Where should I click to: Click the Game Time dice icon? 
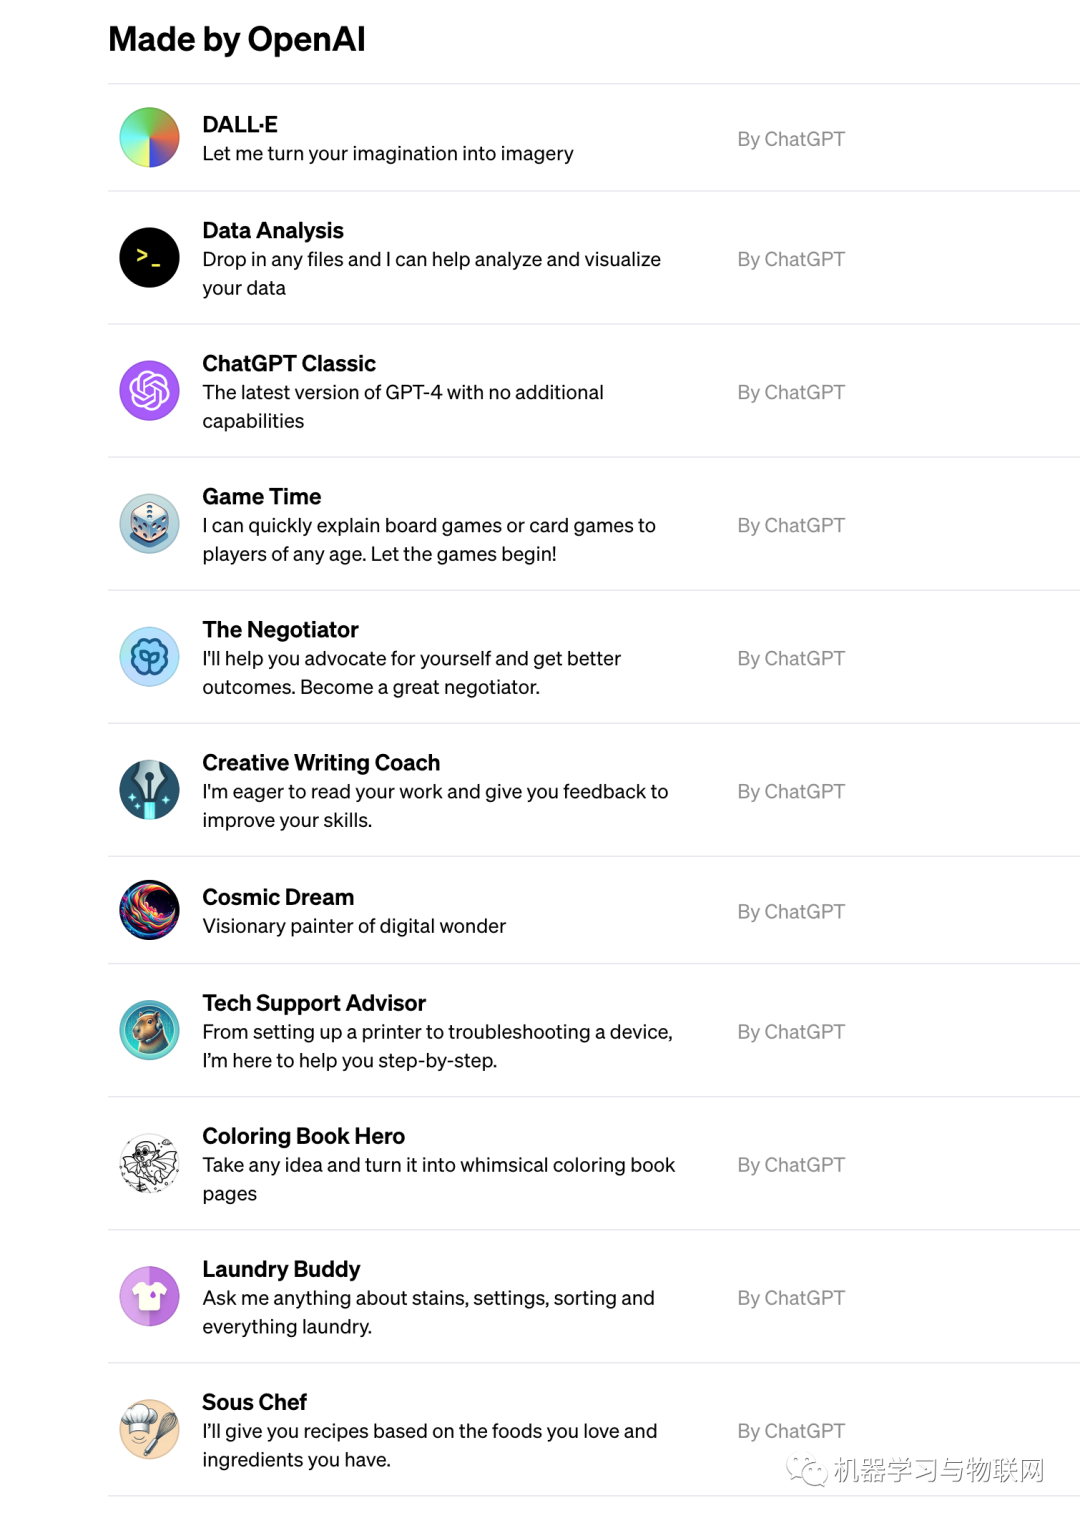coord(149,524)
